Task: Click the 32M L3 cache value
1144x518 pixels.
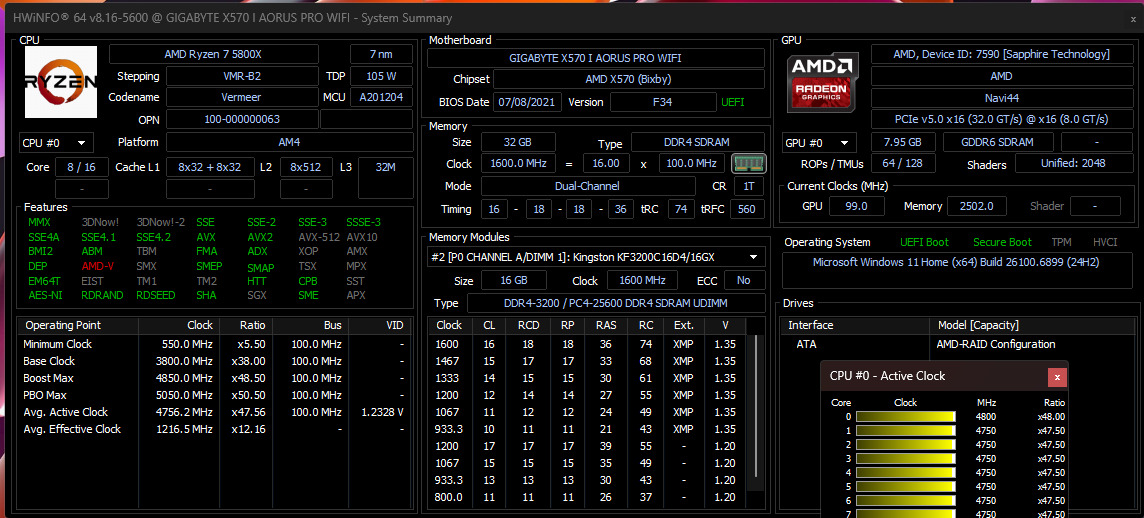Action: click(386, 167)
